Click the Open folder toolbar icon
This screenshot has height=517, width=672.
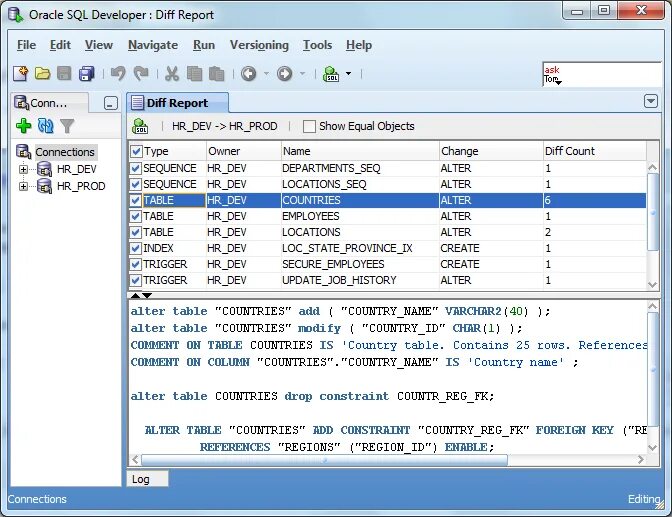42,74
